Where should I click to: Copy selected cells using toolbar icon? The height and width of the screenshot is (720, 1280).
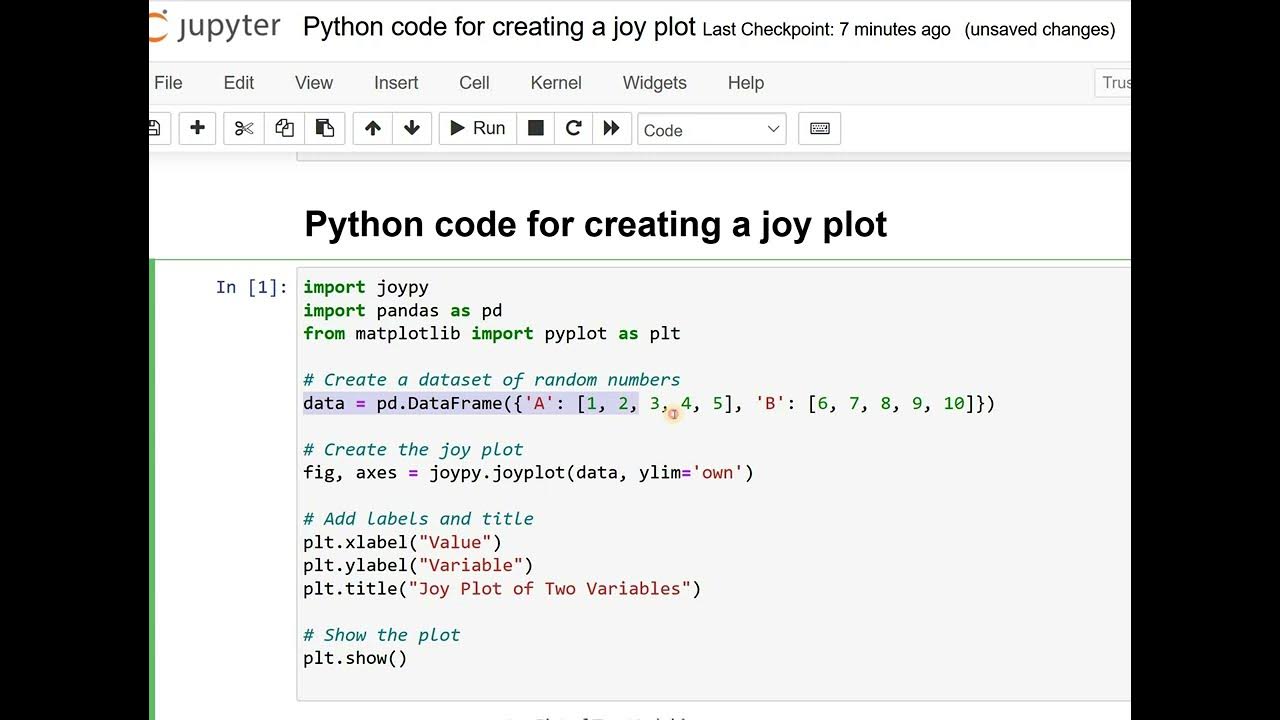284,128
